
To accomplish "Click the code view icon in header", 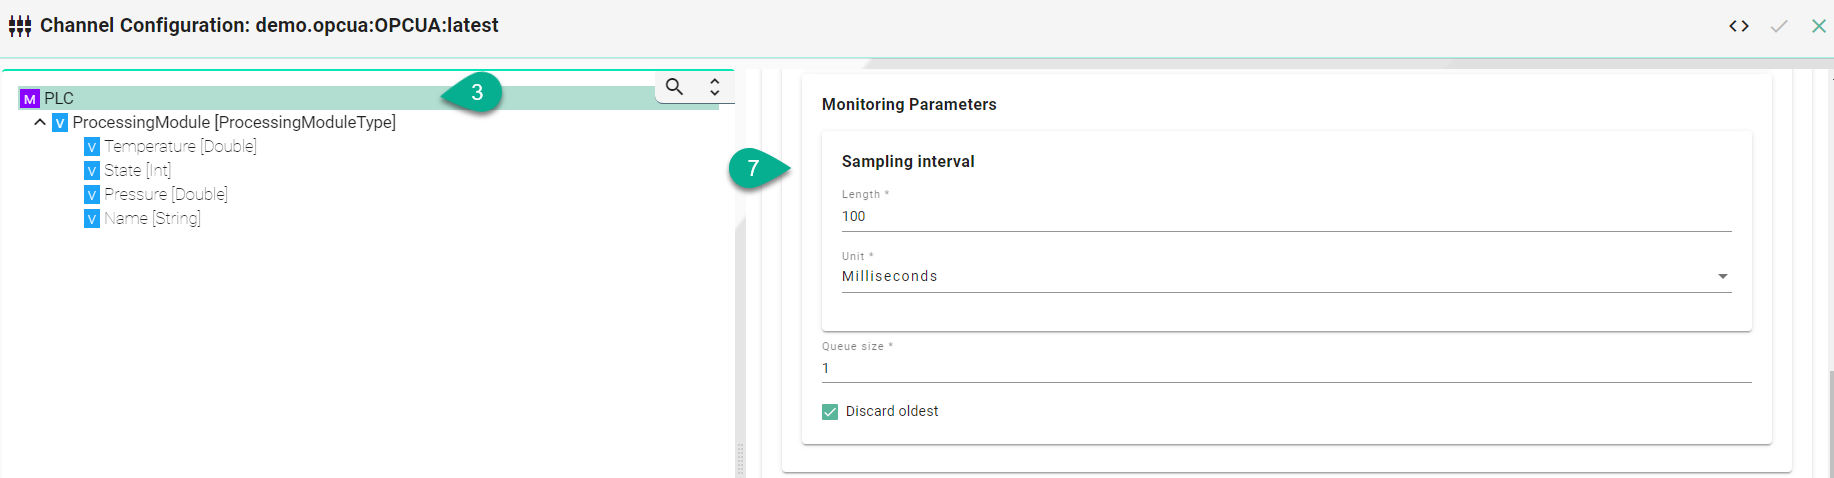I will pos(1739,27).
